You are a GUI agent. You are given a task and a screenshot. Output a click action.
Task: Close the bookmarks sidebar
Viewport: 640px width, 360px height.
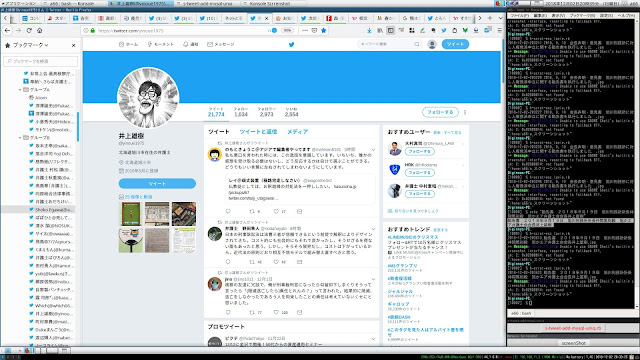pyautogui.click(x=73, y=45)
